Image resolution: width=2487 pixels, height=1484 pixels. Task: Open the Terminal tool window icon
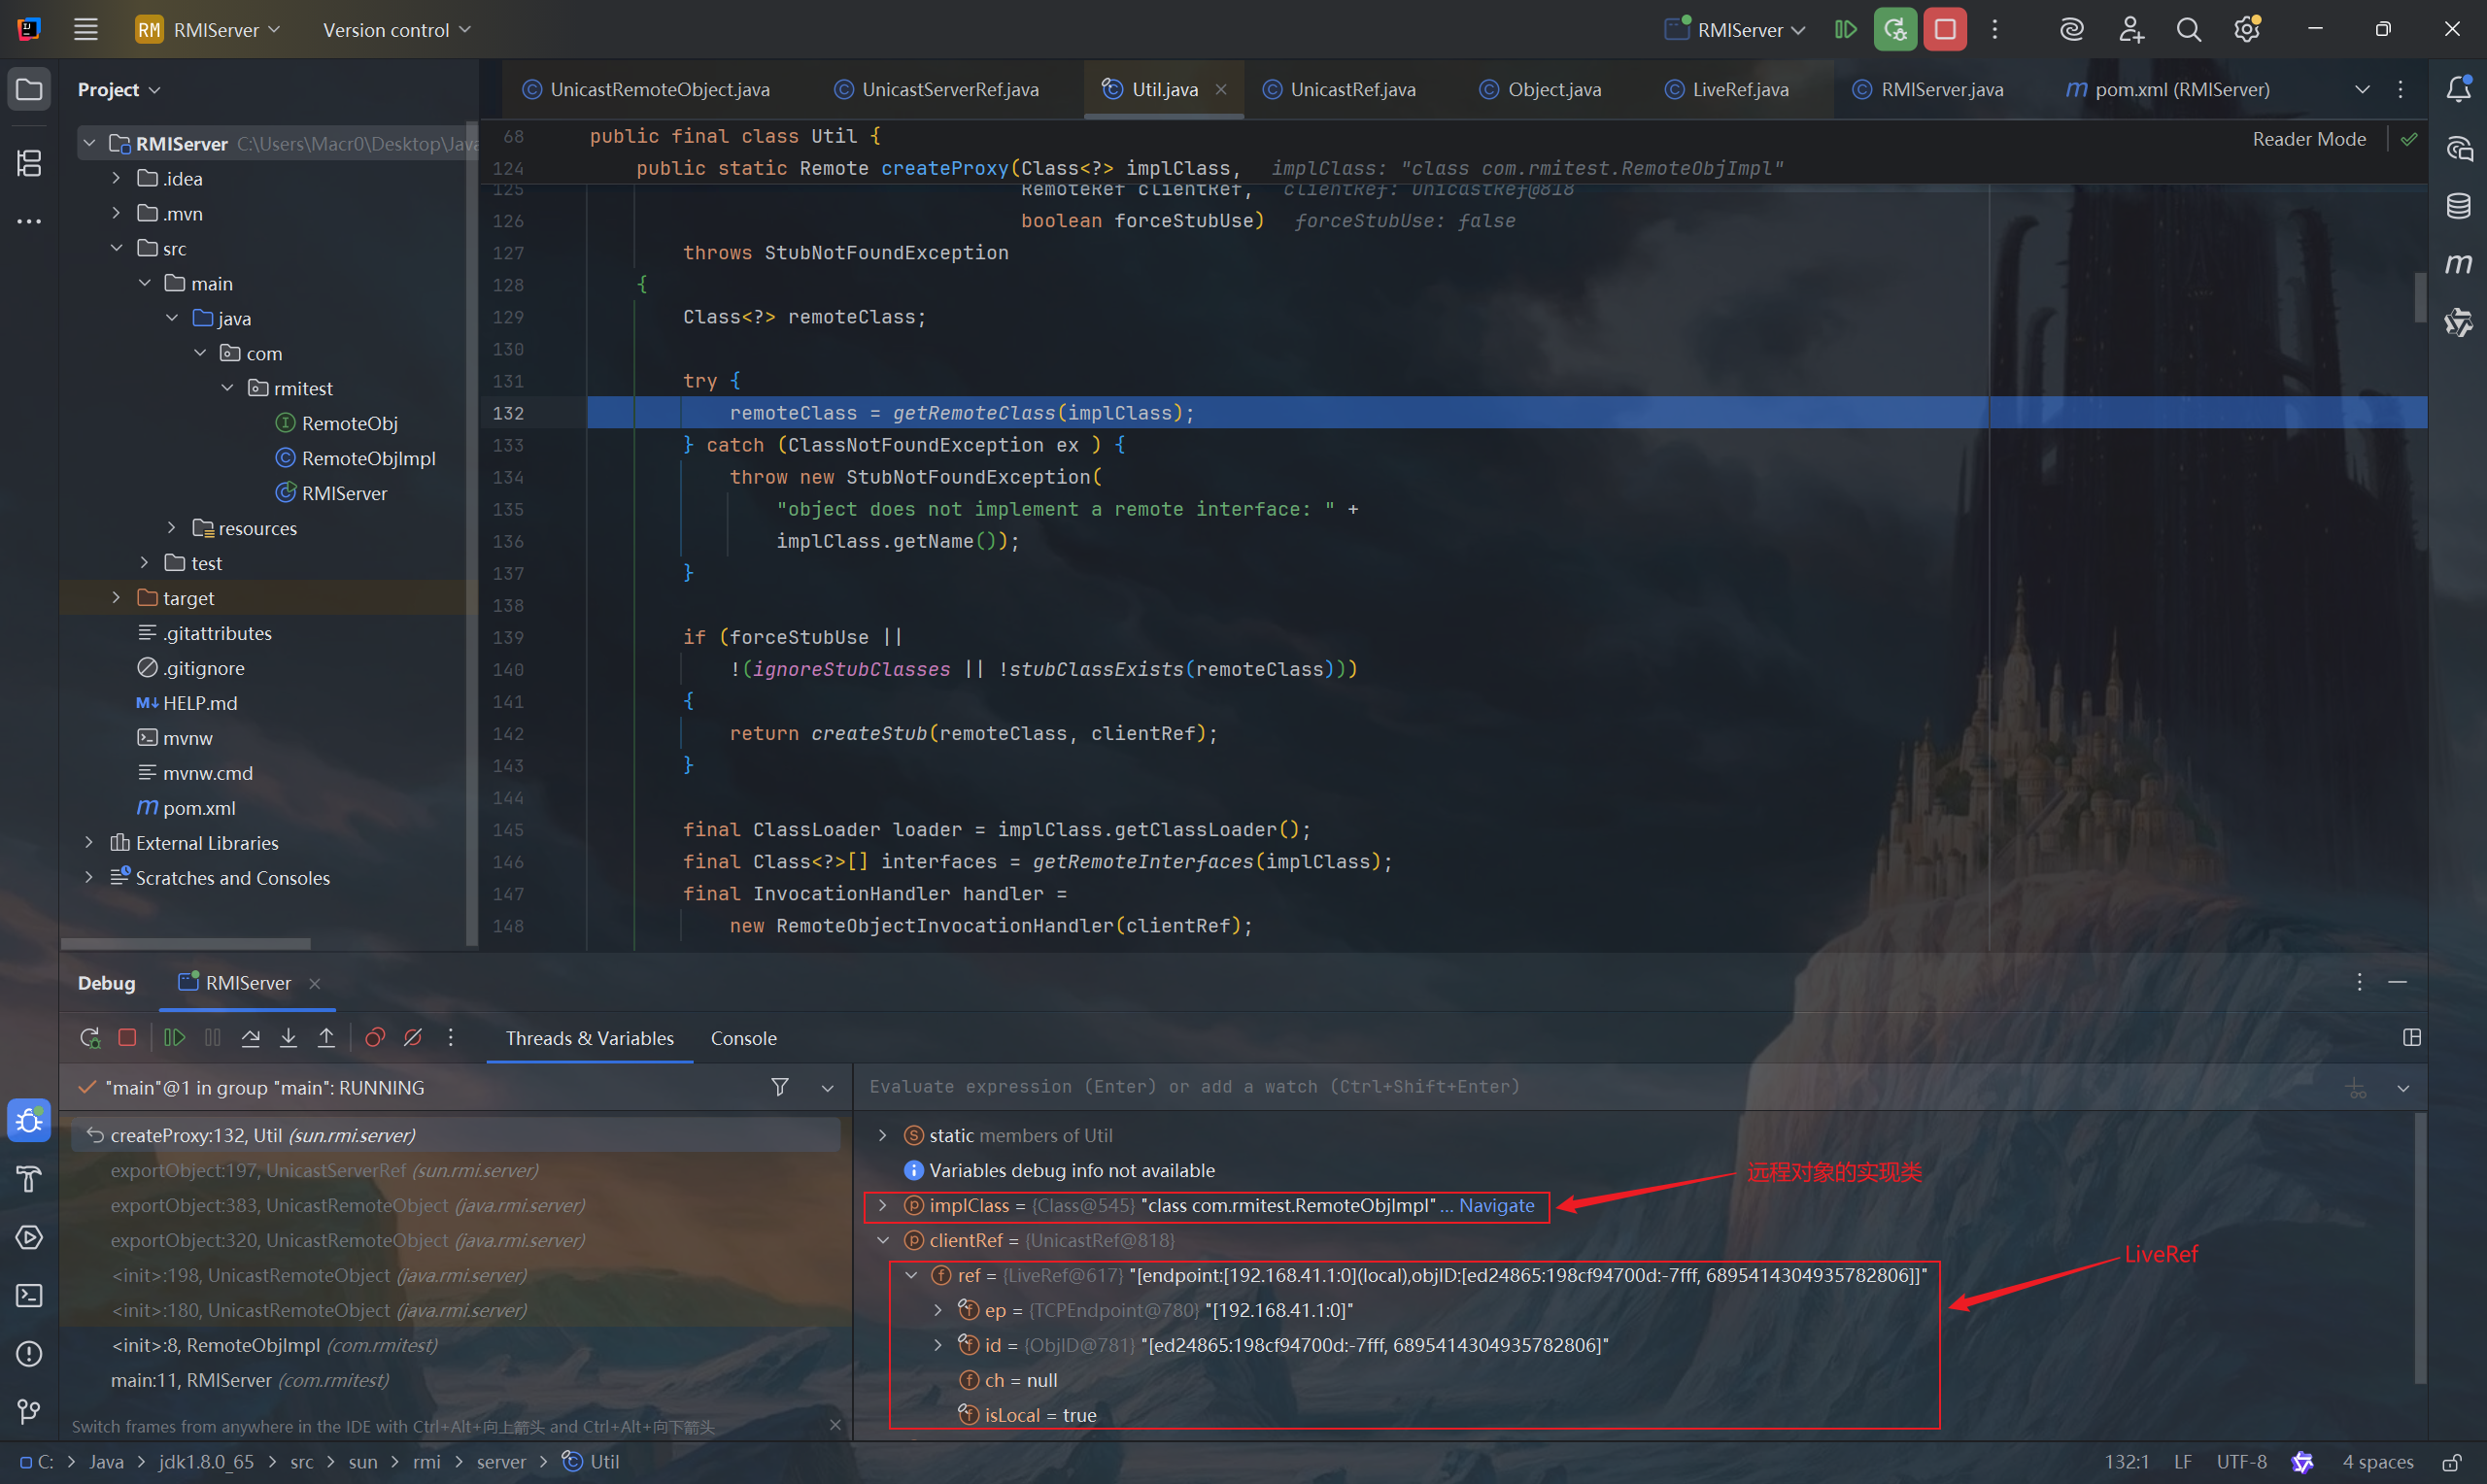[x=29, y=1295]
